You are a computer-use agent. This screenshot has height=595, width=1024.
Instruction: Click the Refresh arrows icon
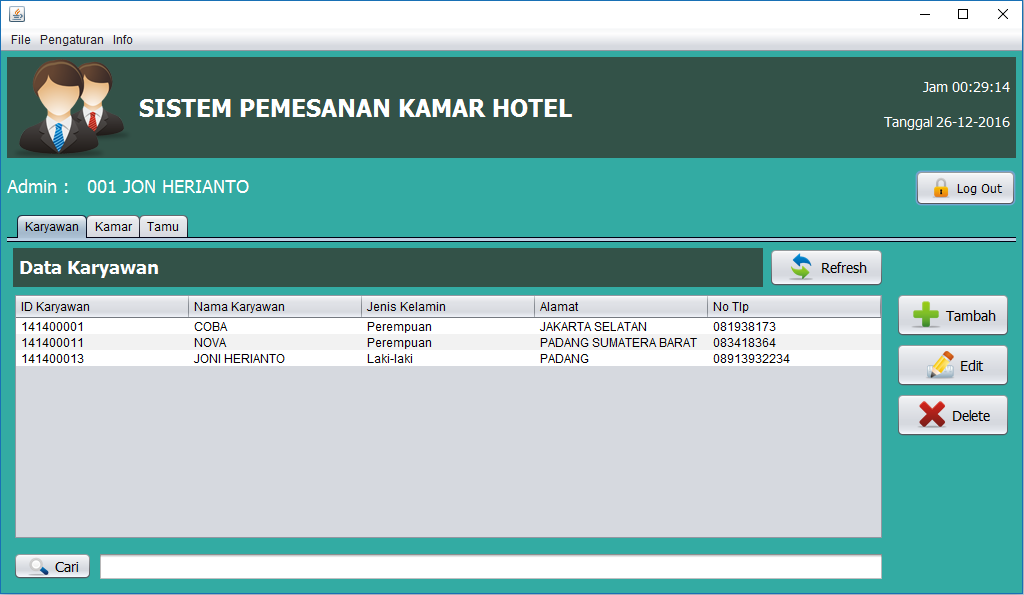tap(801, 267)
